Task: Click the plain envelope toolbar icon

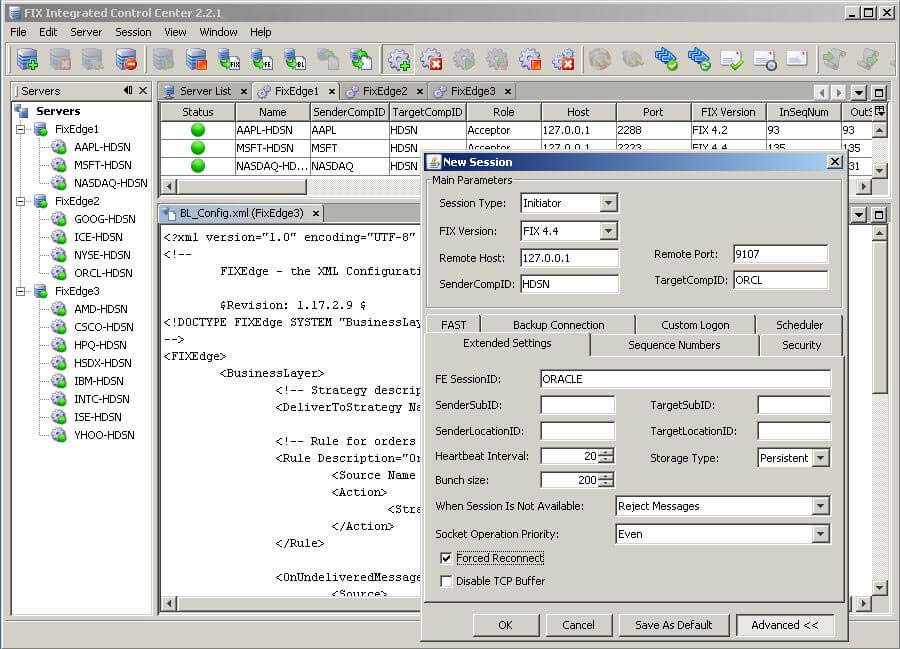Action: click(798, 59)
